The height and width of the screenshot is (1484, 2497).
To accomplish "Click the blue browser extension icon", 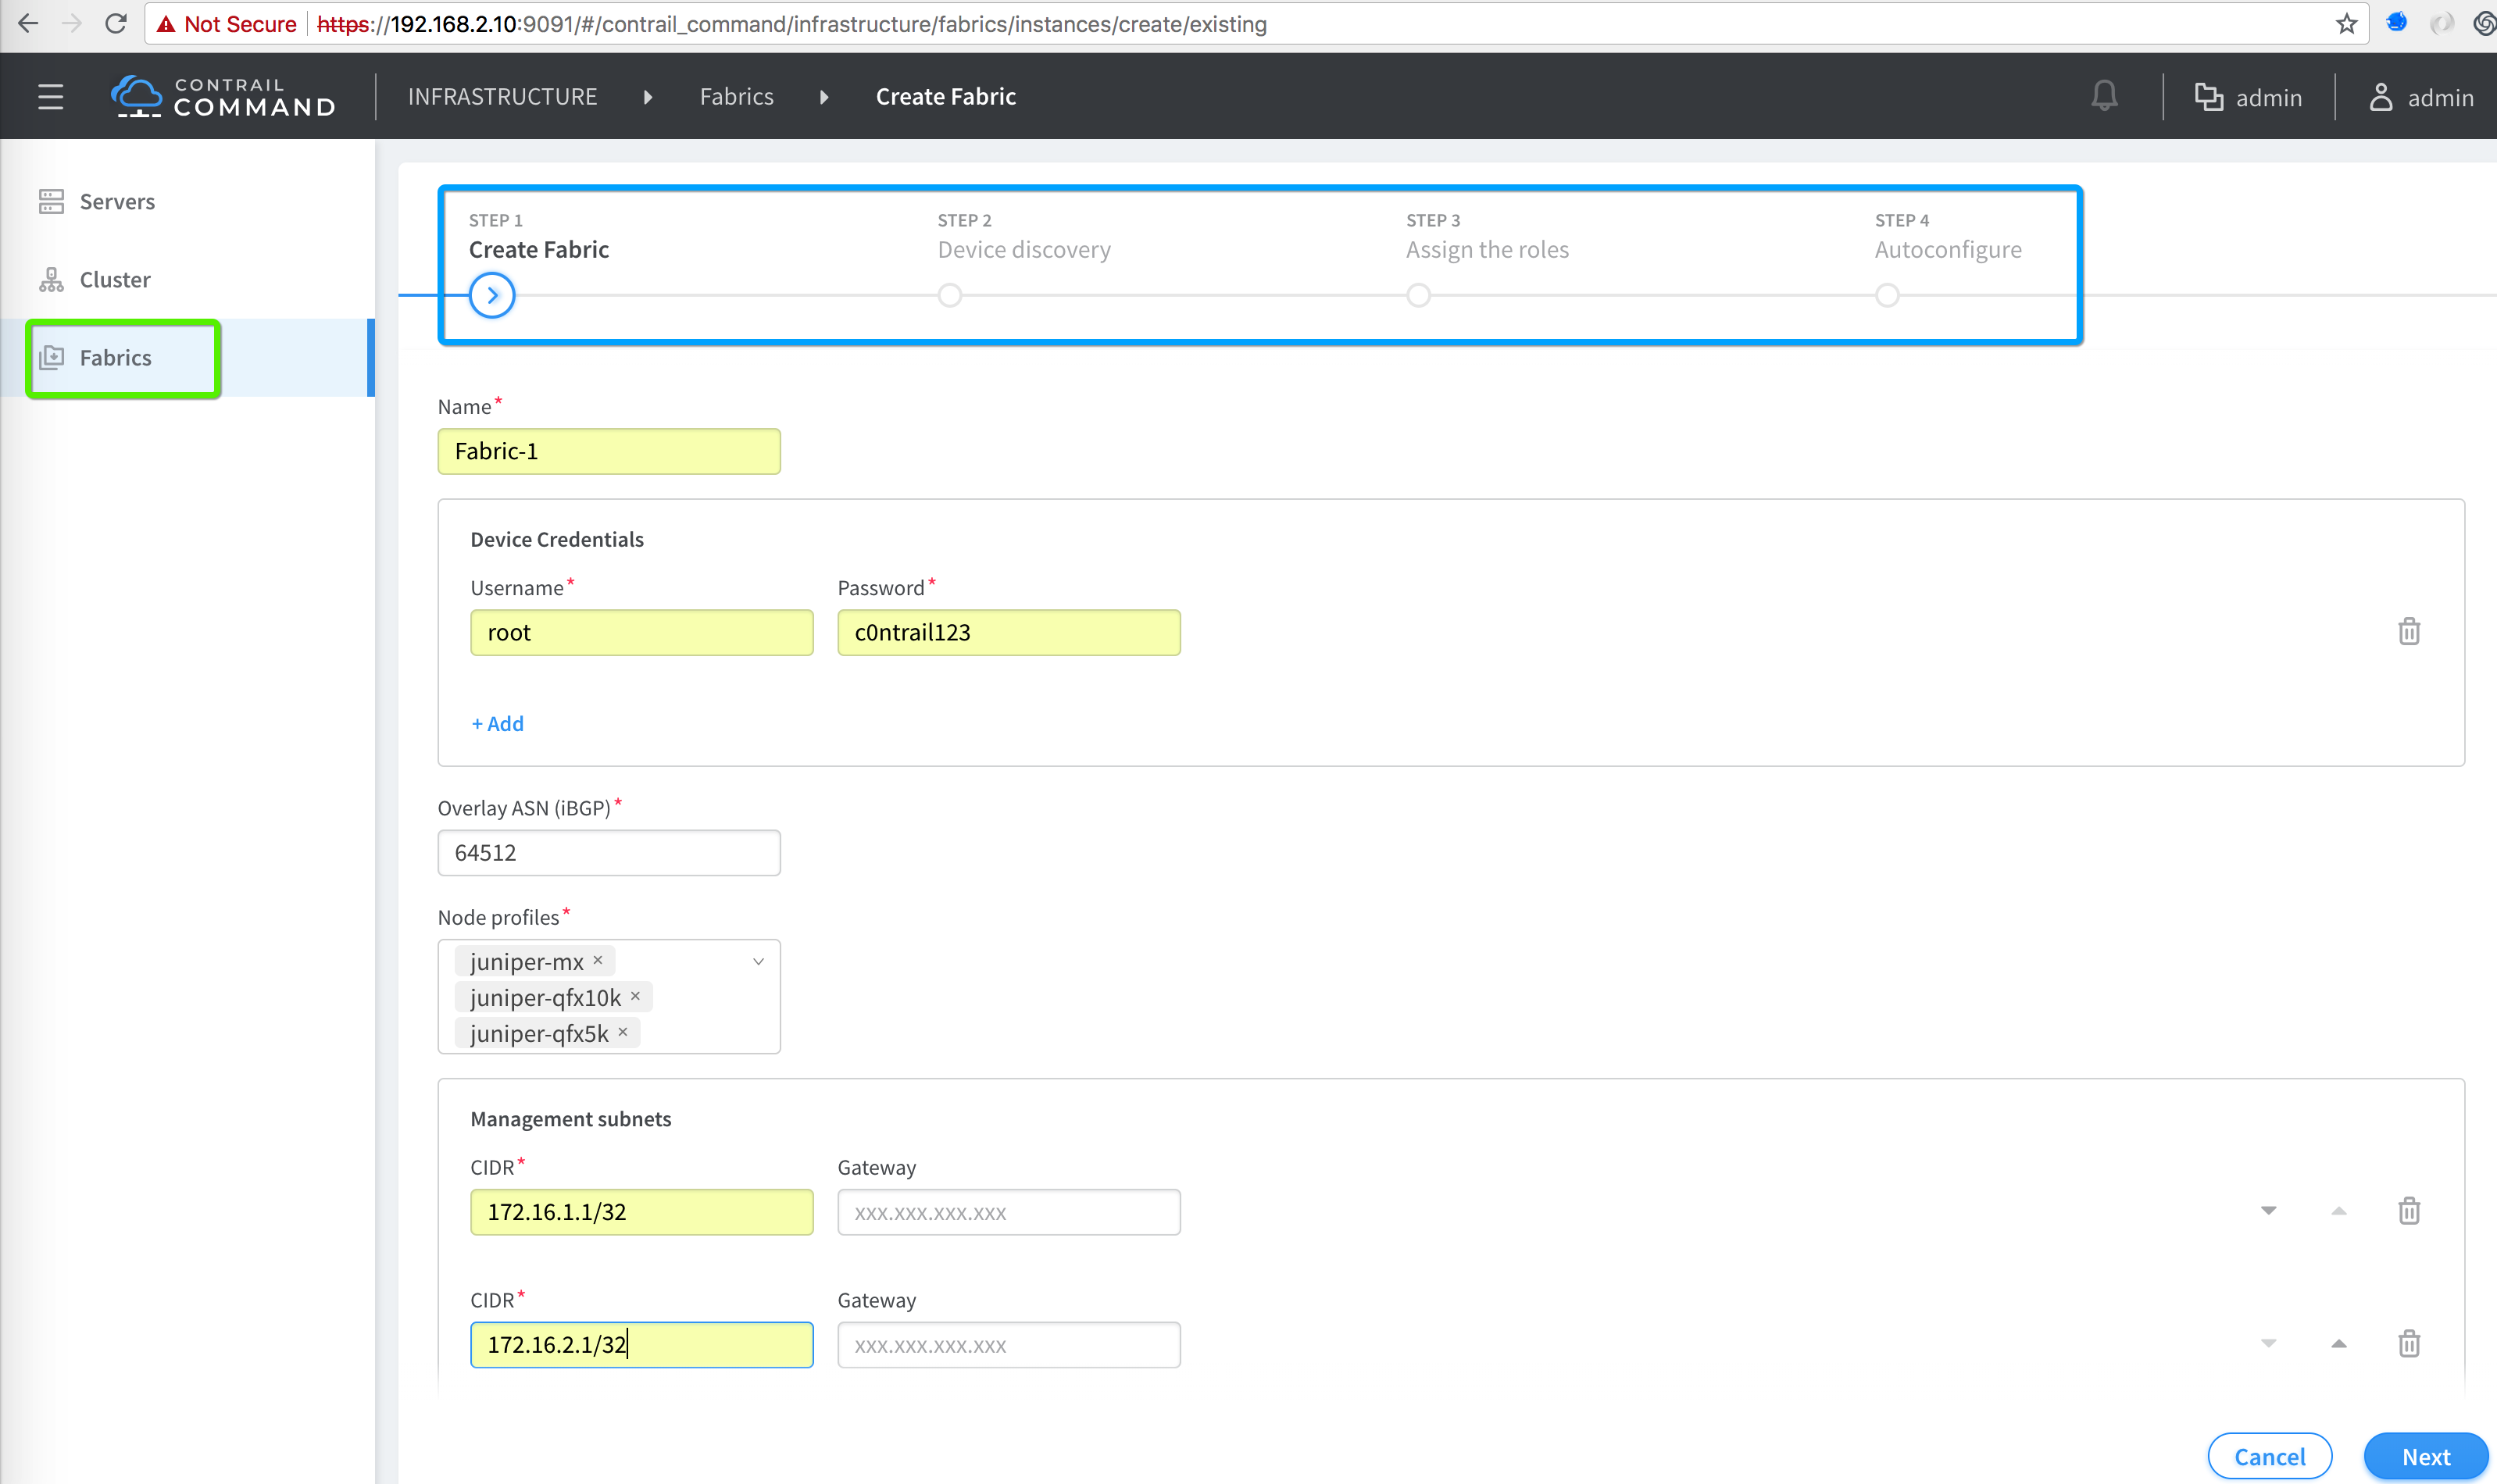I will coord(2396,22).
